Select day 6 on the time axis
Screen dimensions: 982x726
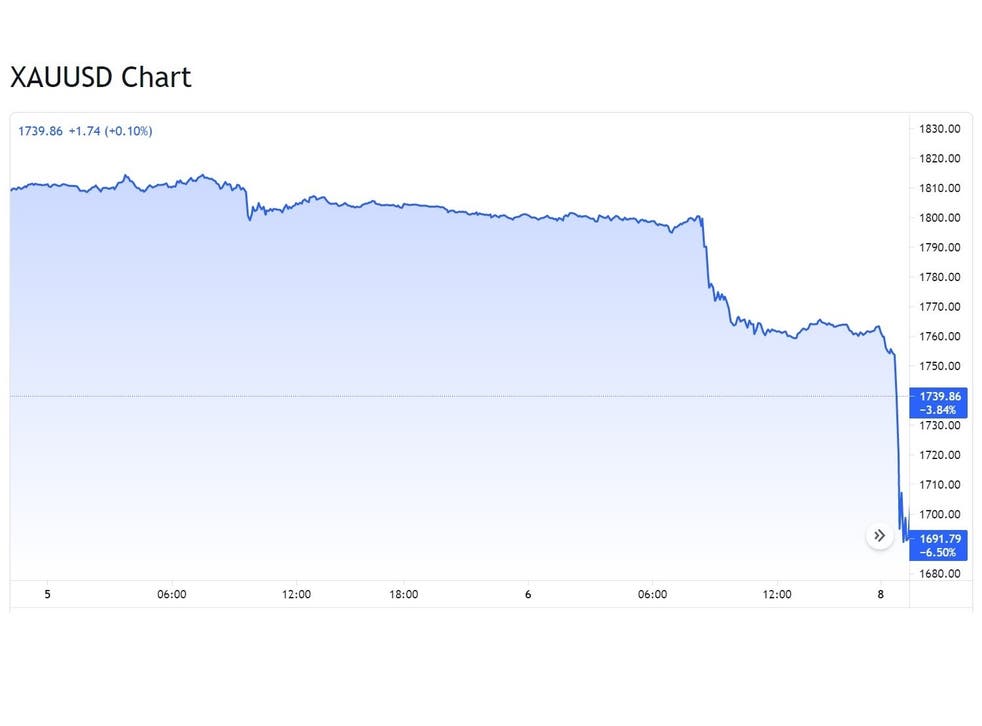[x=528, y=594]
